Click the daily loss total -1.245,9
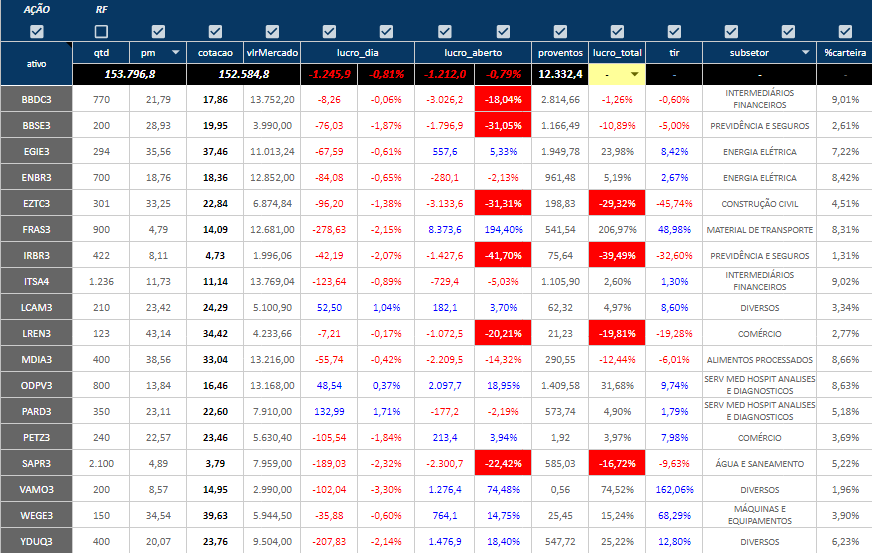Screen dimensions: 872x553 [x=329, y=74]
